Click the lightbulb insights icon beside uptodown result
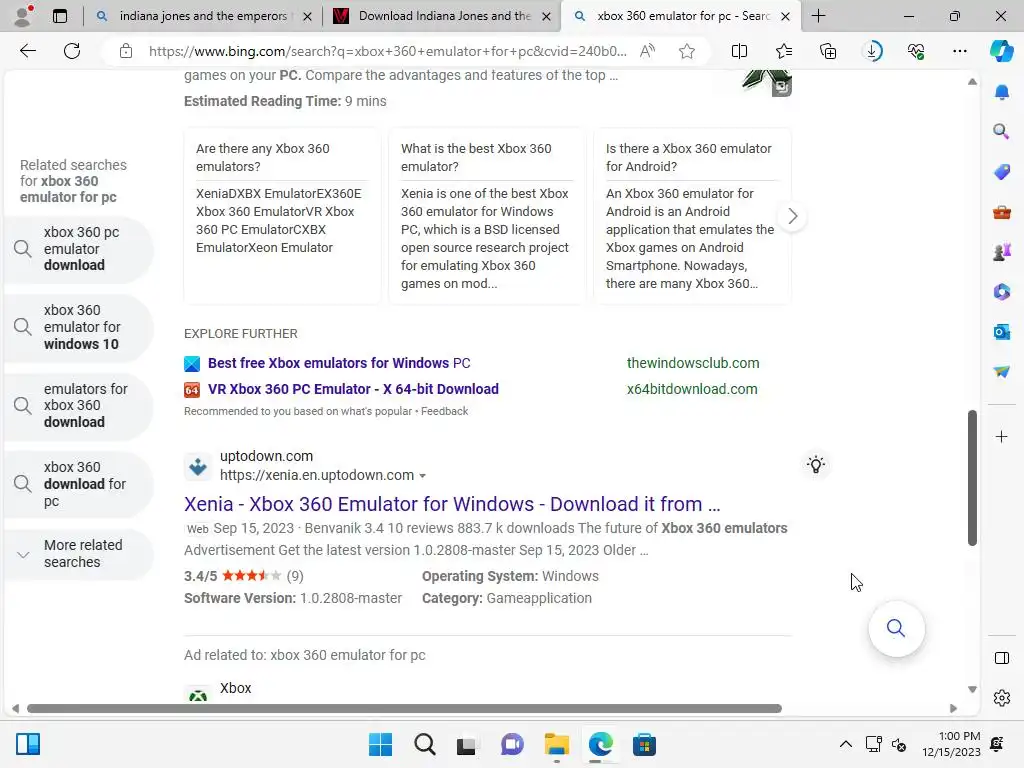Viewport: 1024px width, 768px height. (816, 464)
